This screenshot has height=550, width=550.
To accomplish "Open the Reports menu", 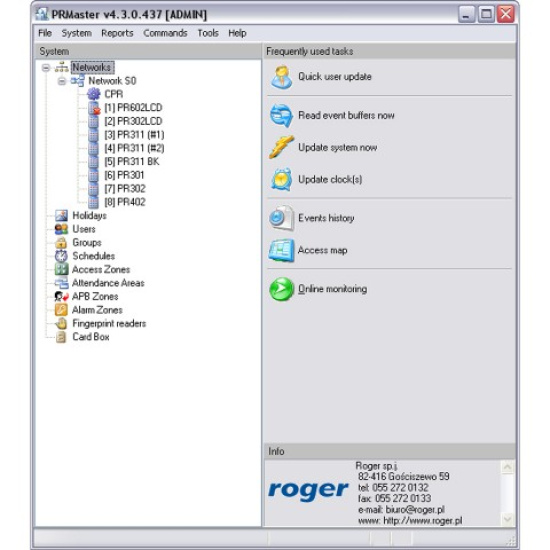I will 117,33.
